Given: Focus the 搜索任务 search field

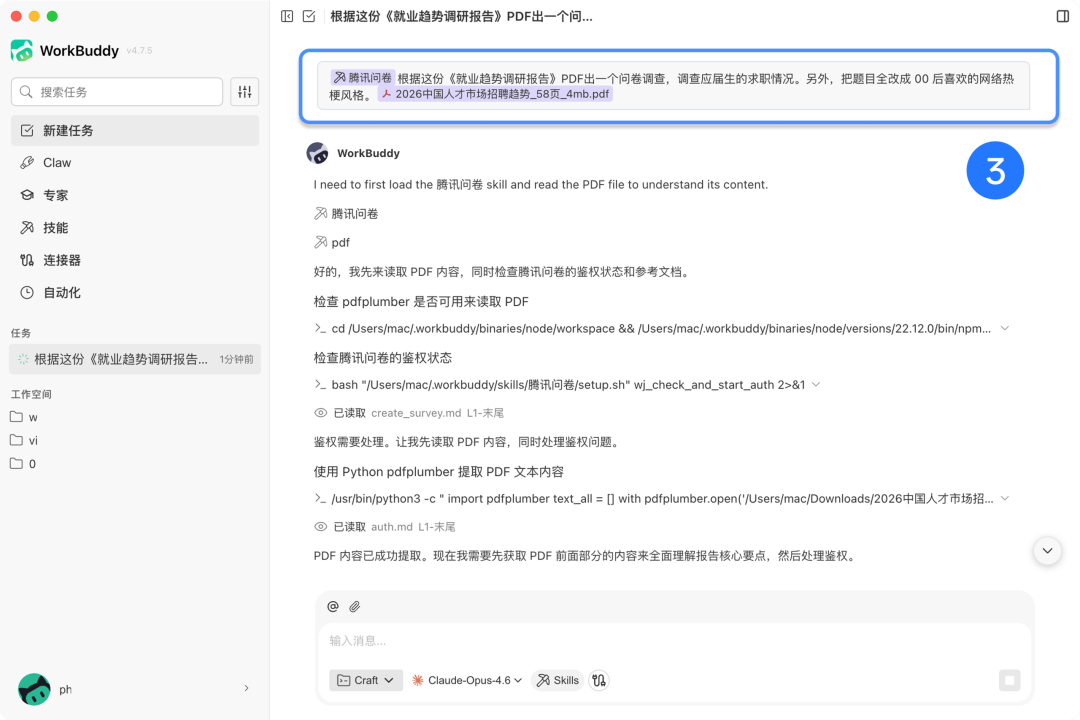Looking at the screenshot, I should (117, 92).
